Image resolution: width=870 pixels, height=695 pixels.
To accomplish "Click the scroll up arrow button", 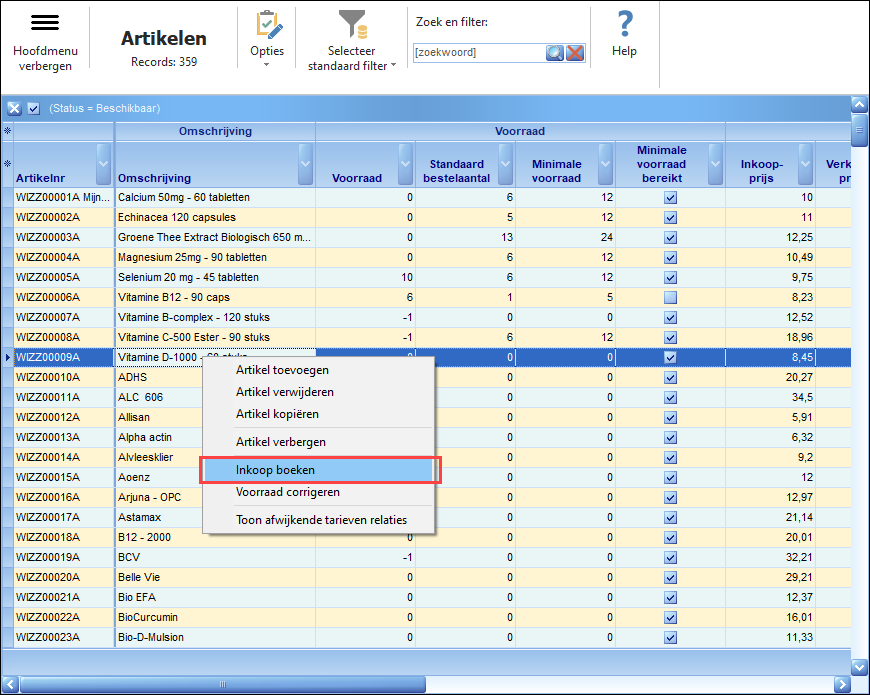I will [859, 104].
